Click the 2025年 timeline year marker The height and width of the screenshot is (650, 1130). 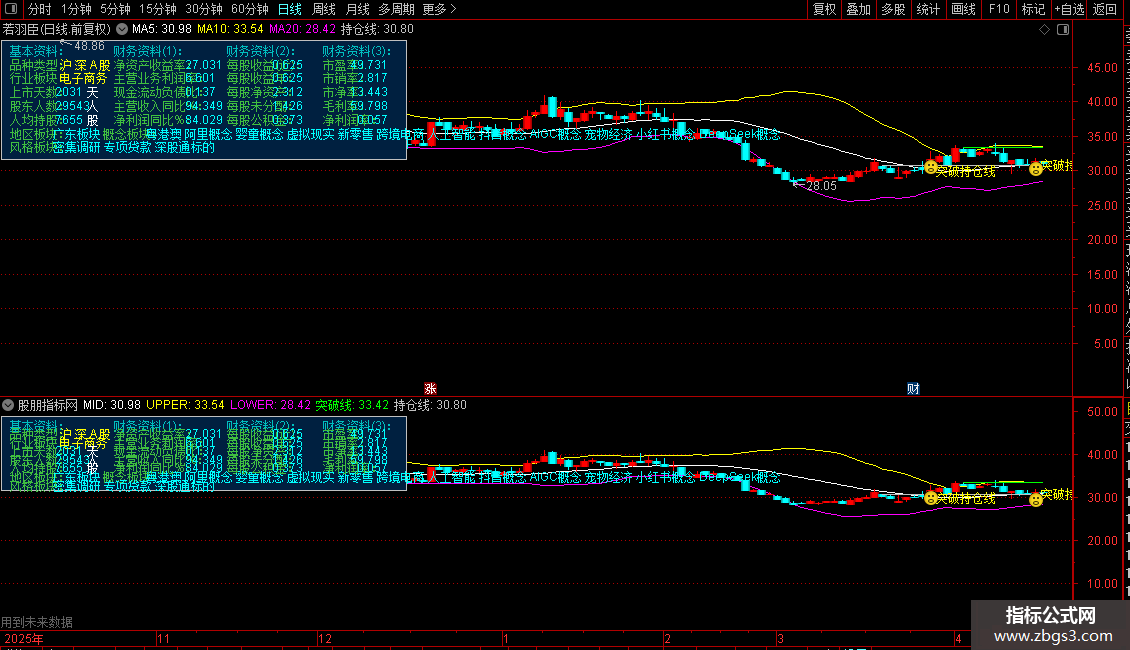(24, 637)
